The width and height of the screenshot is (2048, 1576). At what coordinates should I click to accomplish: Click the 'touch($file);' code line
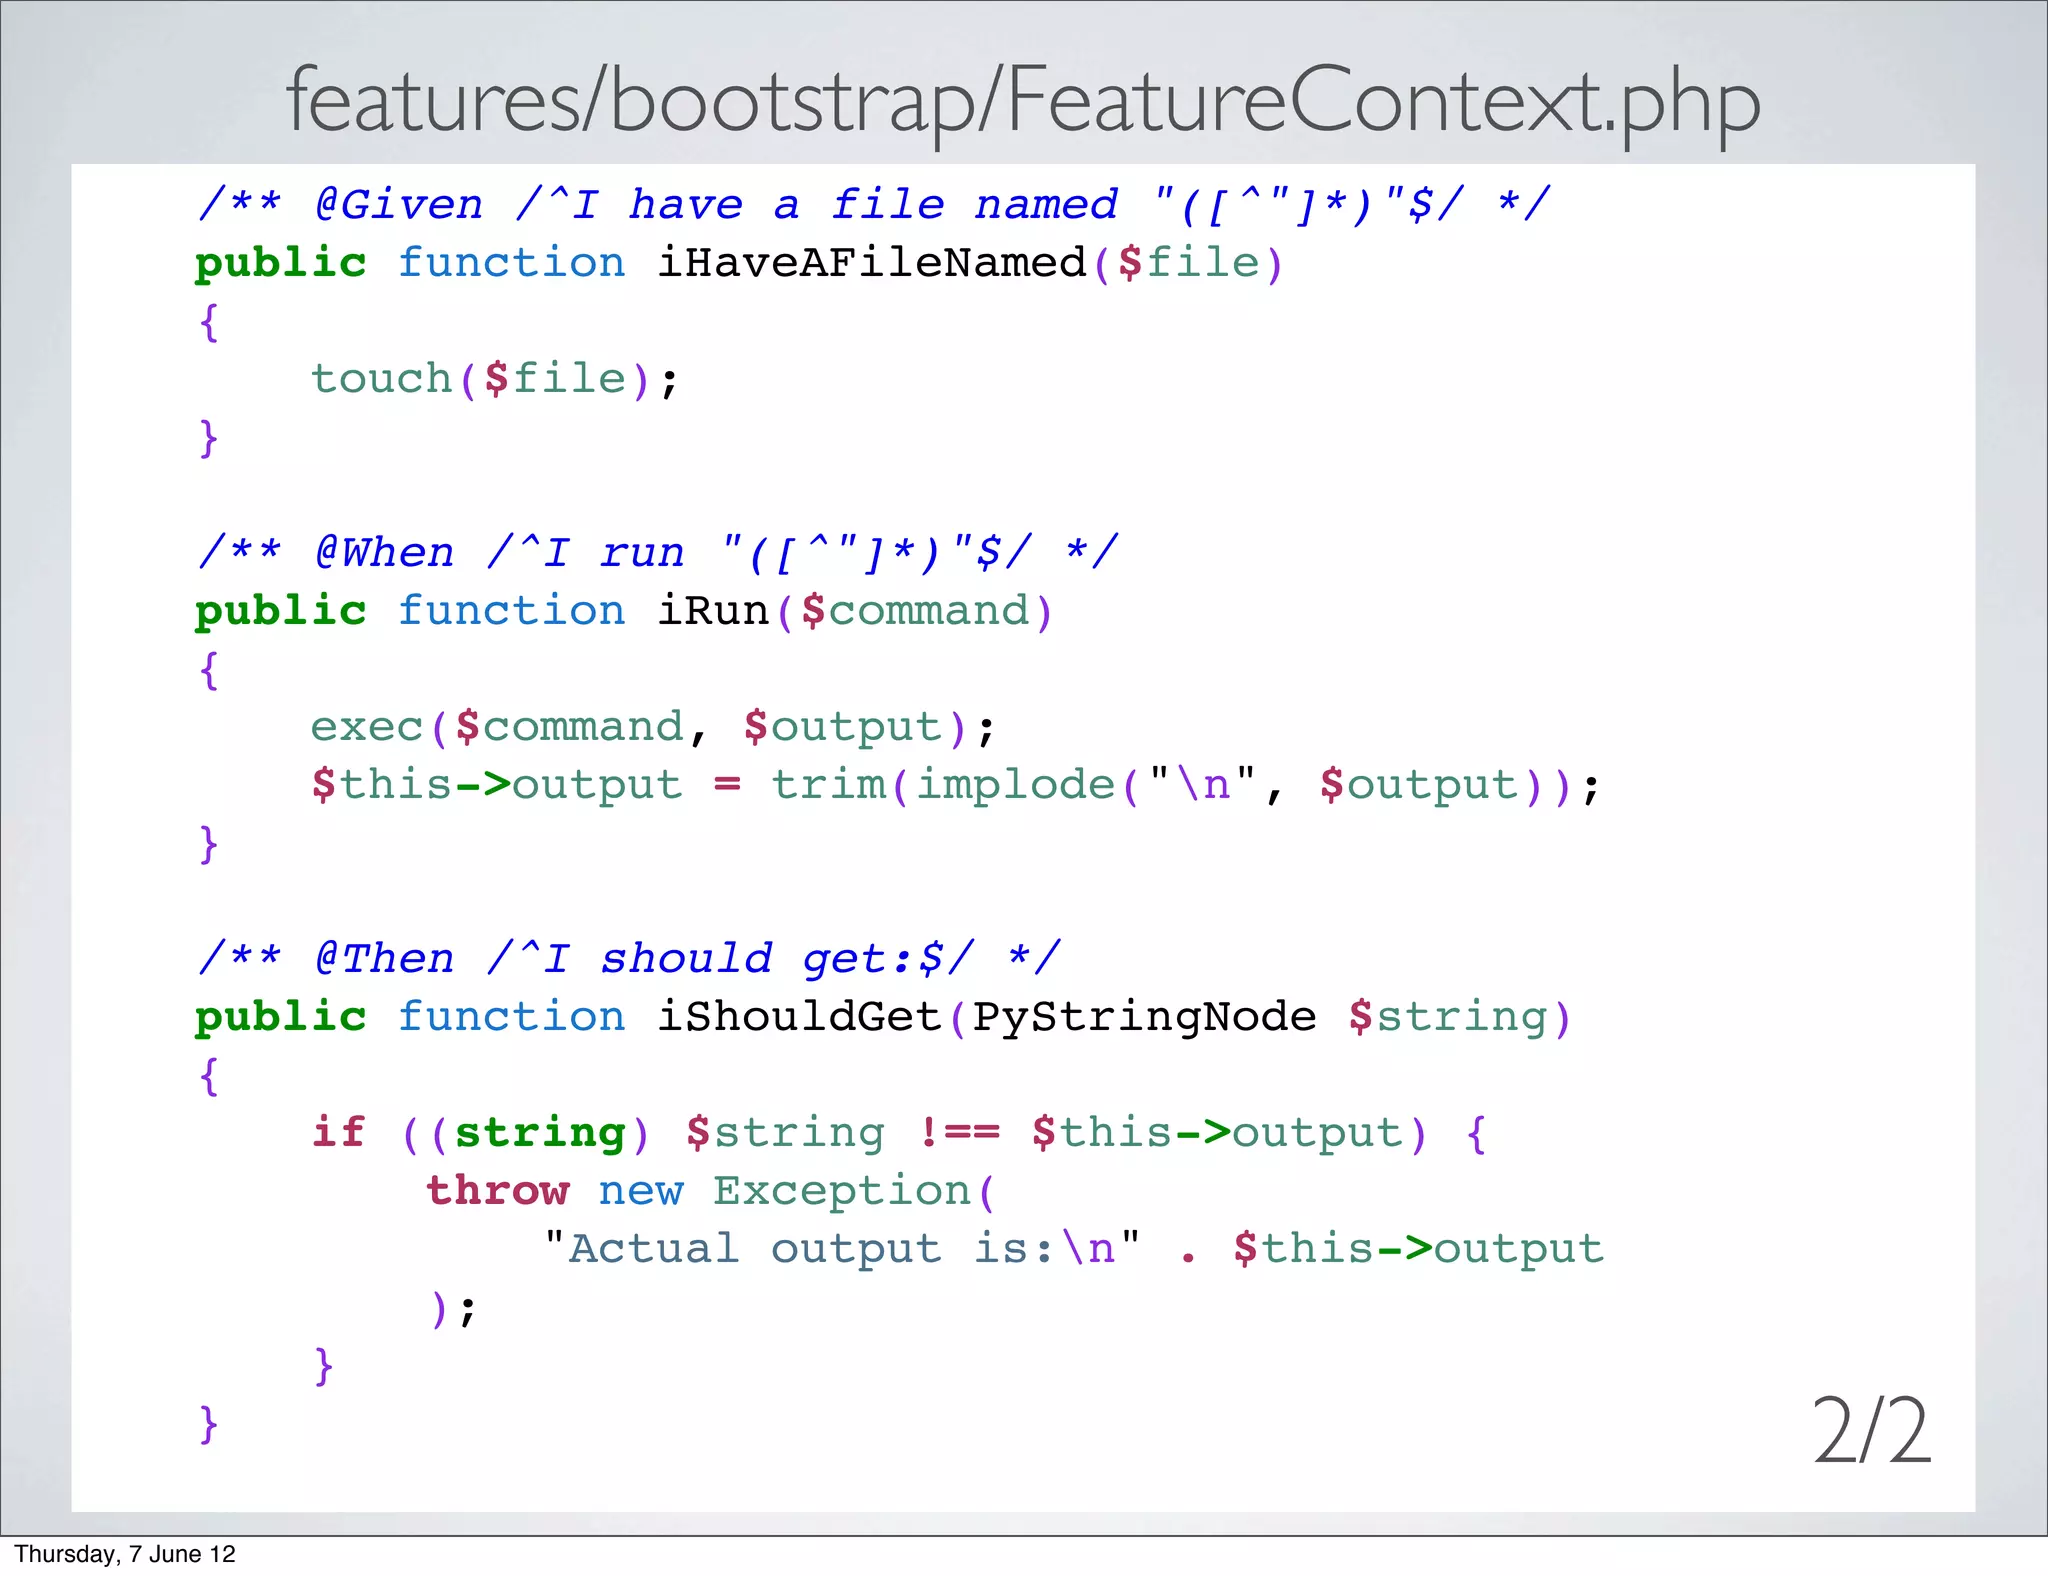(x=495, y=380)
